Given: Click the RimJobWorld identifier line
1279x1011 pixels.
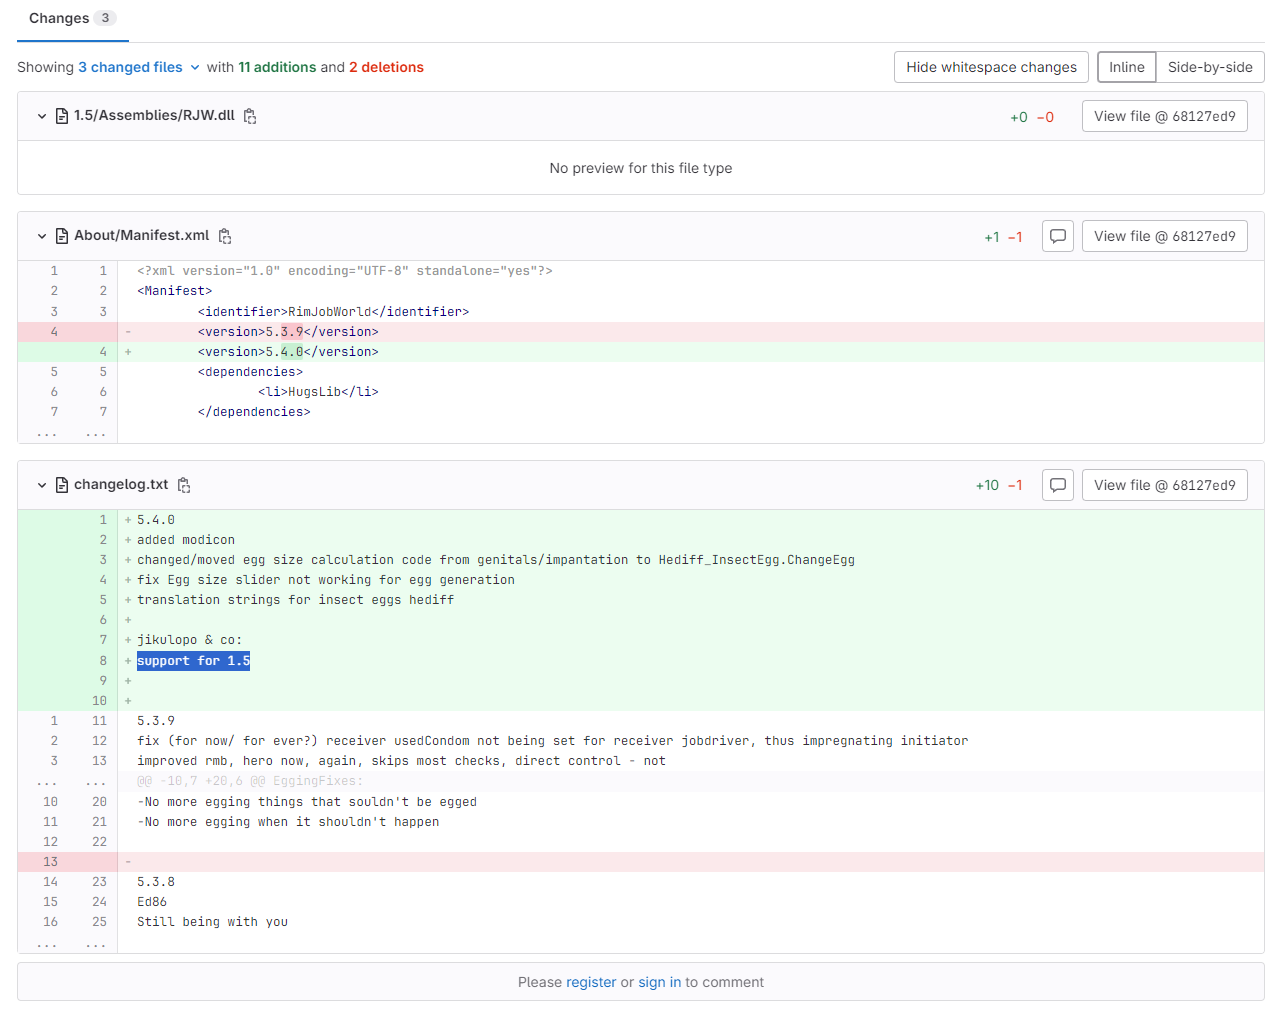Looking at the screenshot, I should pos(333,312).
